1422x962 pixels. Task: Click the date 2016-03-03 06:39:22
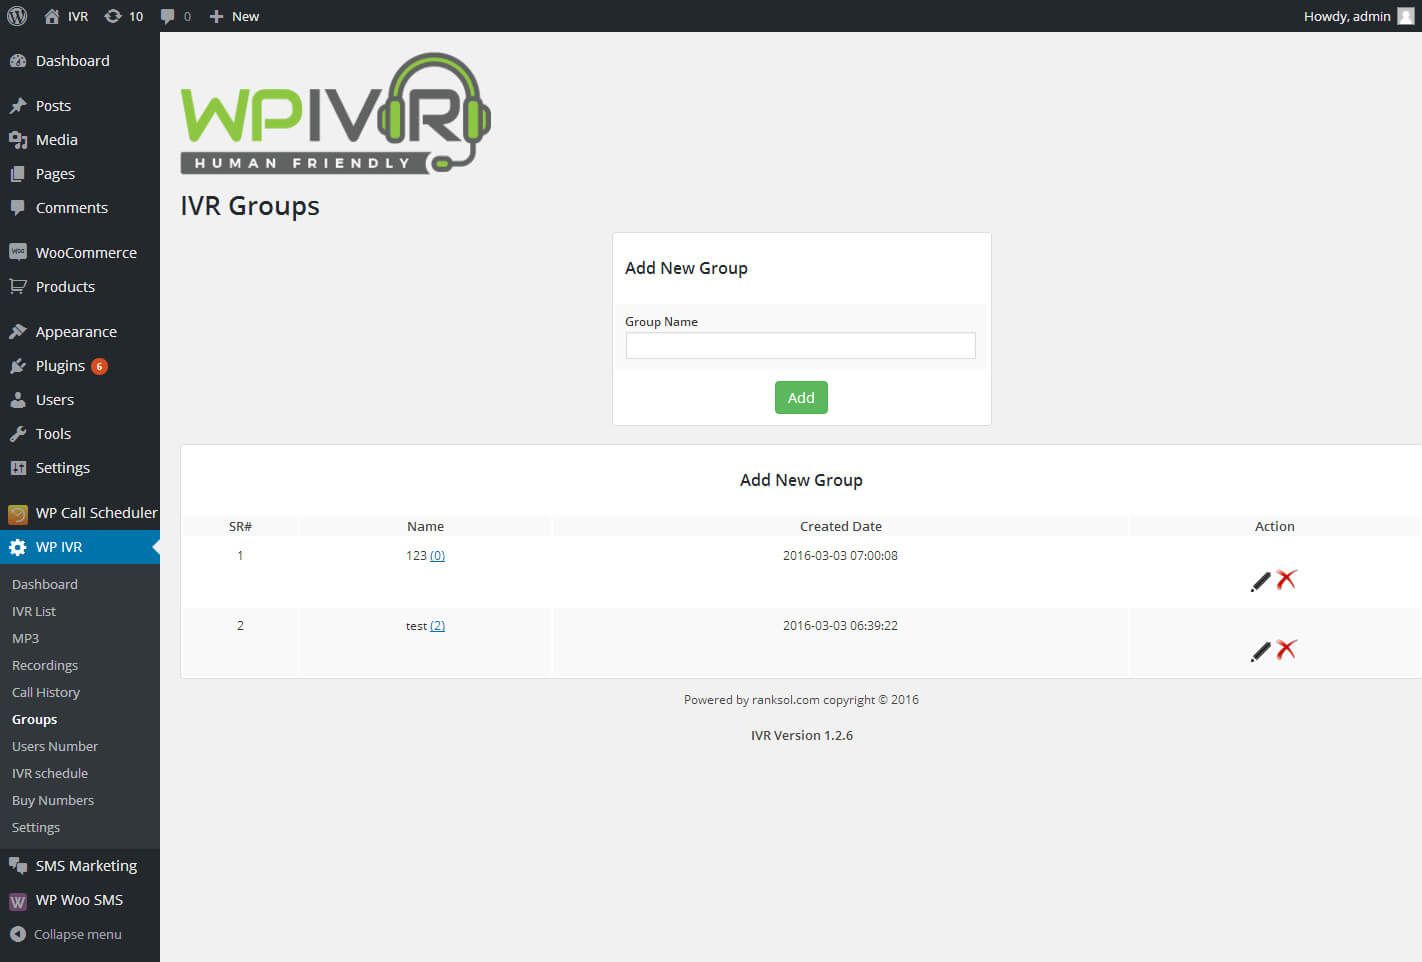pyautogui.click(x=840, y=626)
